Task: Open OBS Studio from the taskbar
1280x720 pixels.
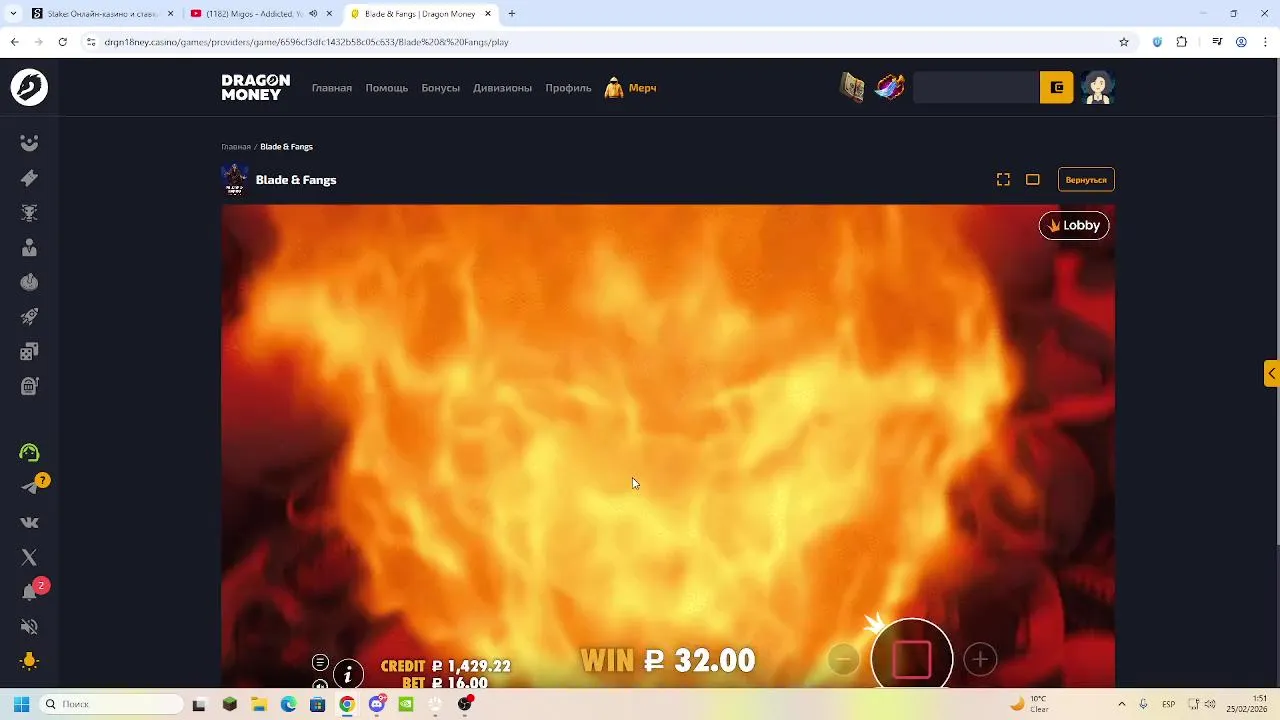Action: point(465,704)
